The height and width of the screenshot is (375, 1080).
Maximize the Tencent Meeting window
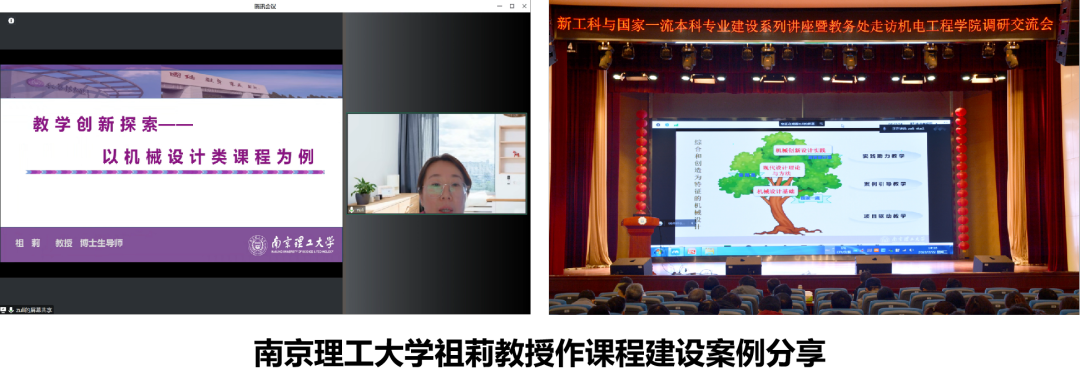[512, 6]
